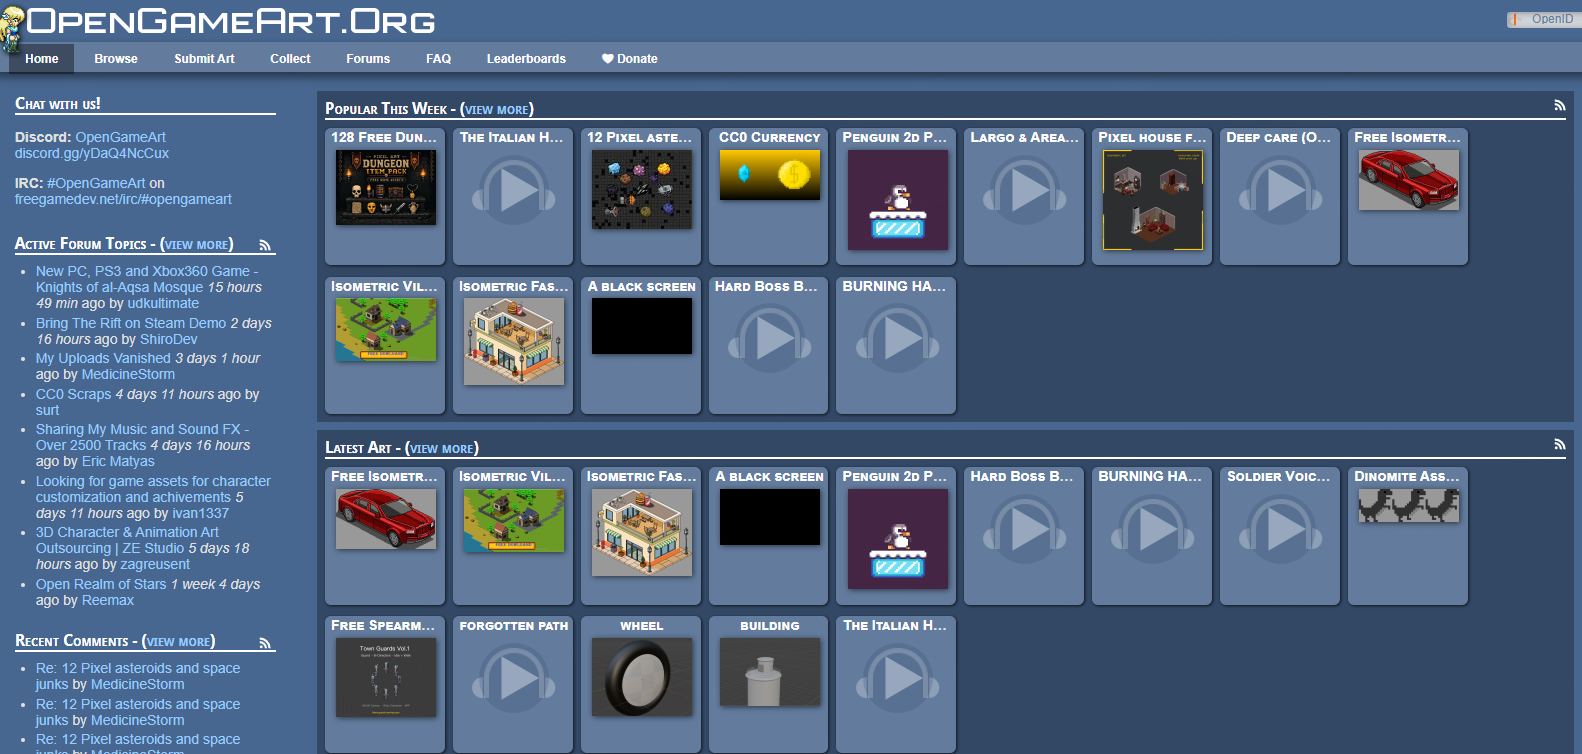This screenshot has height=754, width=1582.
Task: Open the Building model thumbnail
Action: [770, 673]
